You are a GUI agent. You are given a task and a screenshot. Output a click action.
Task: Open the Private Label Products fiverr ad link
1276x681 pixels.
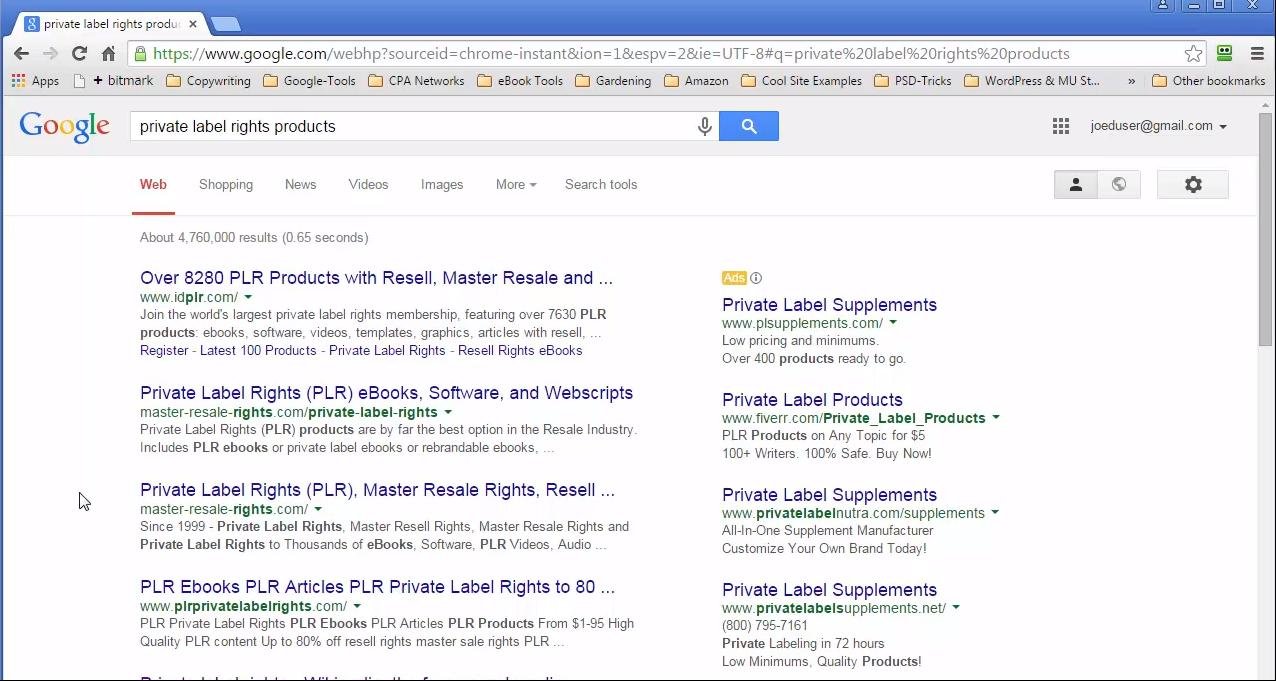(x=812, y=400)
